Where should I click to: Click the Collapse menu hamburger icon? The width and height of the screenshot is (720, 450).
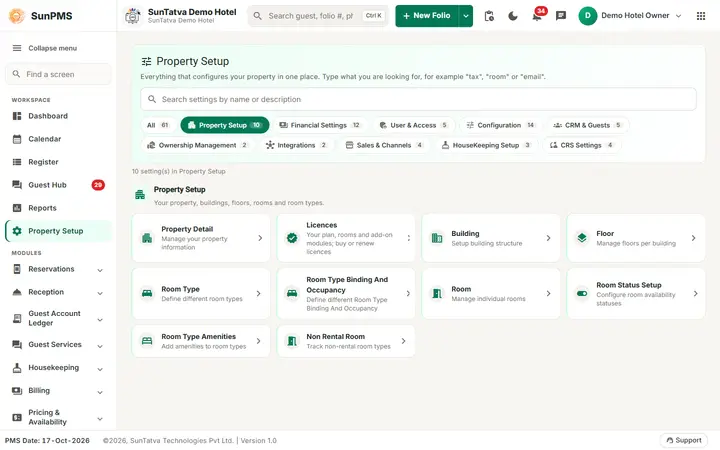pos(17,48)
